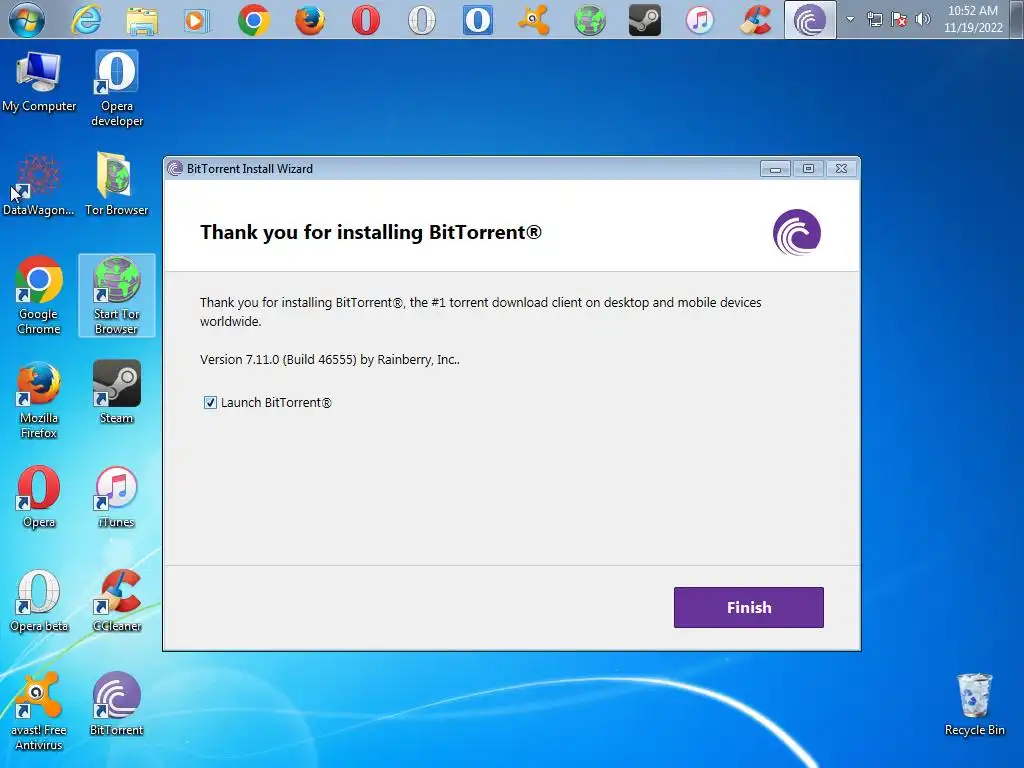This screenshot has height=768, width=1024.
Task: Close the BitTorrent Install Wizard window
Action: (x=841, y=169)
